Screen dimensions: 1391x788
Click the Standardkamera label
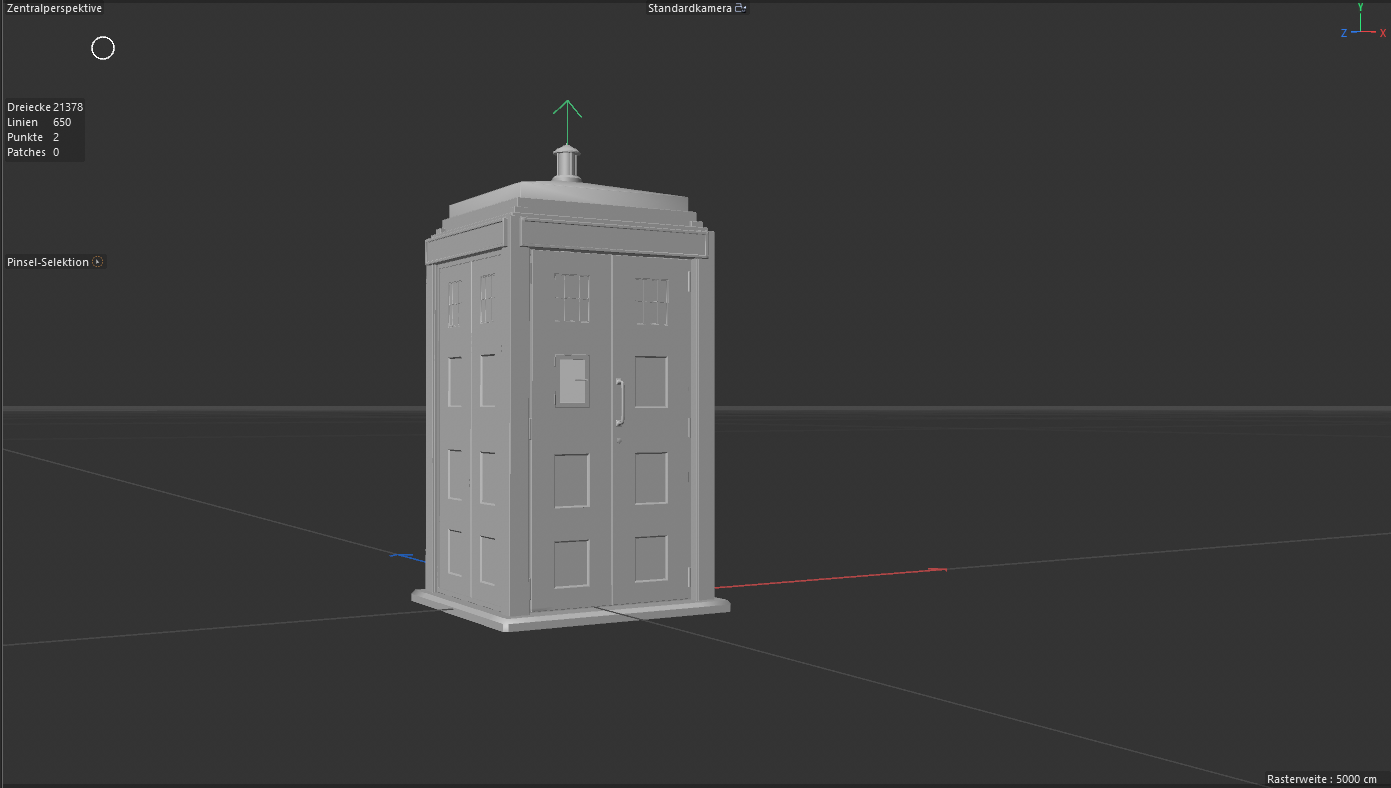point(689,8)
